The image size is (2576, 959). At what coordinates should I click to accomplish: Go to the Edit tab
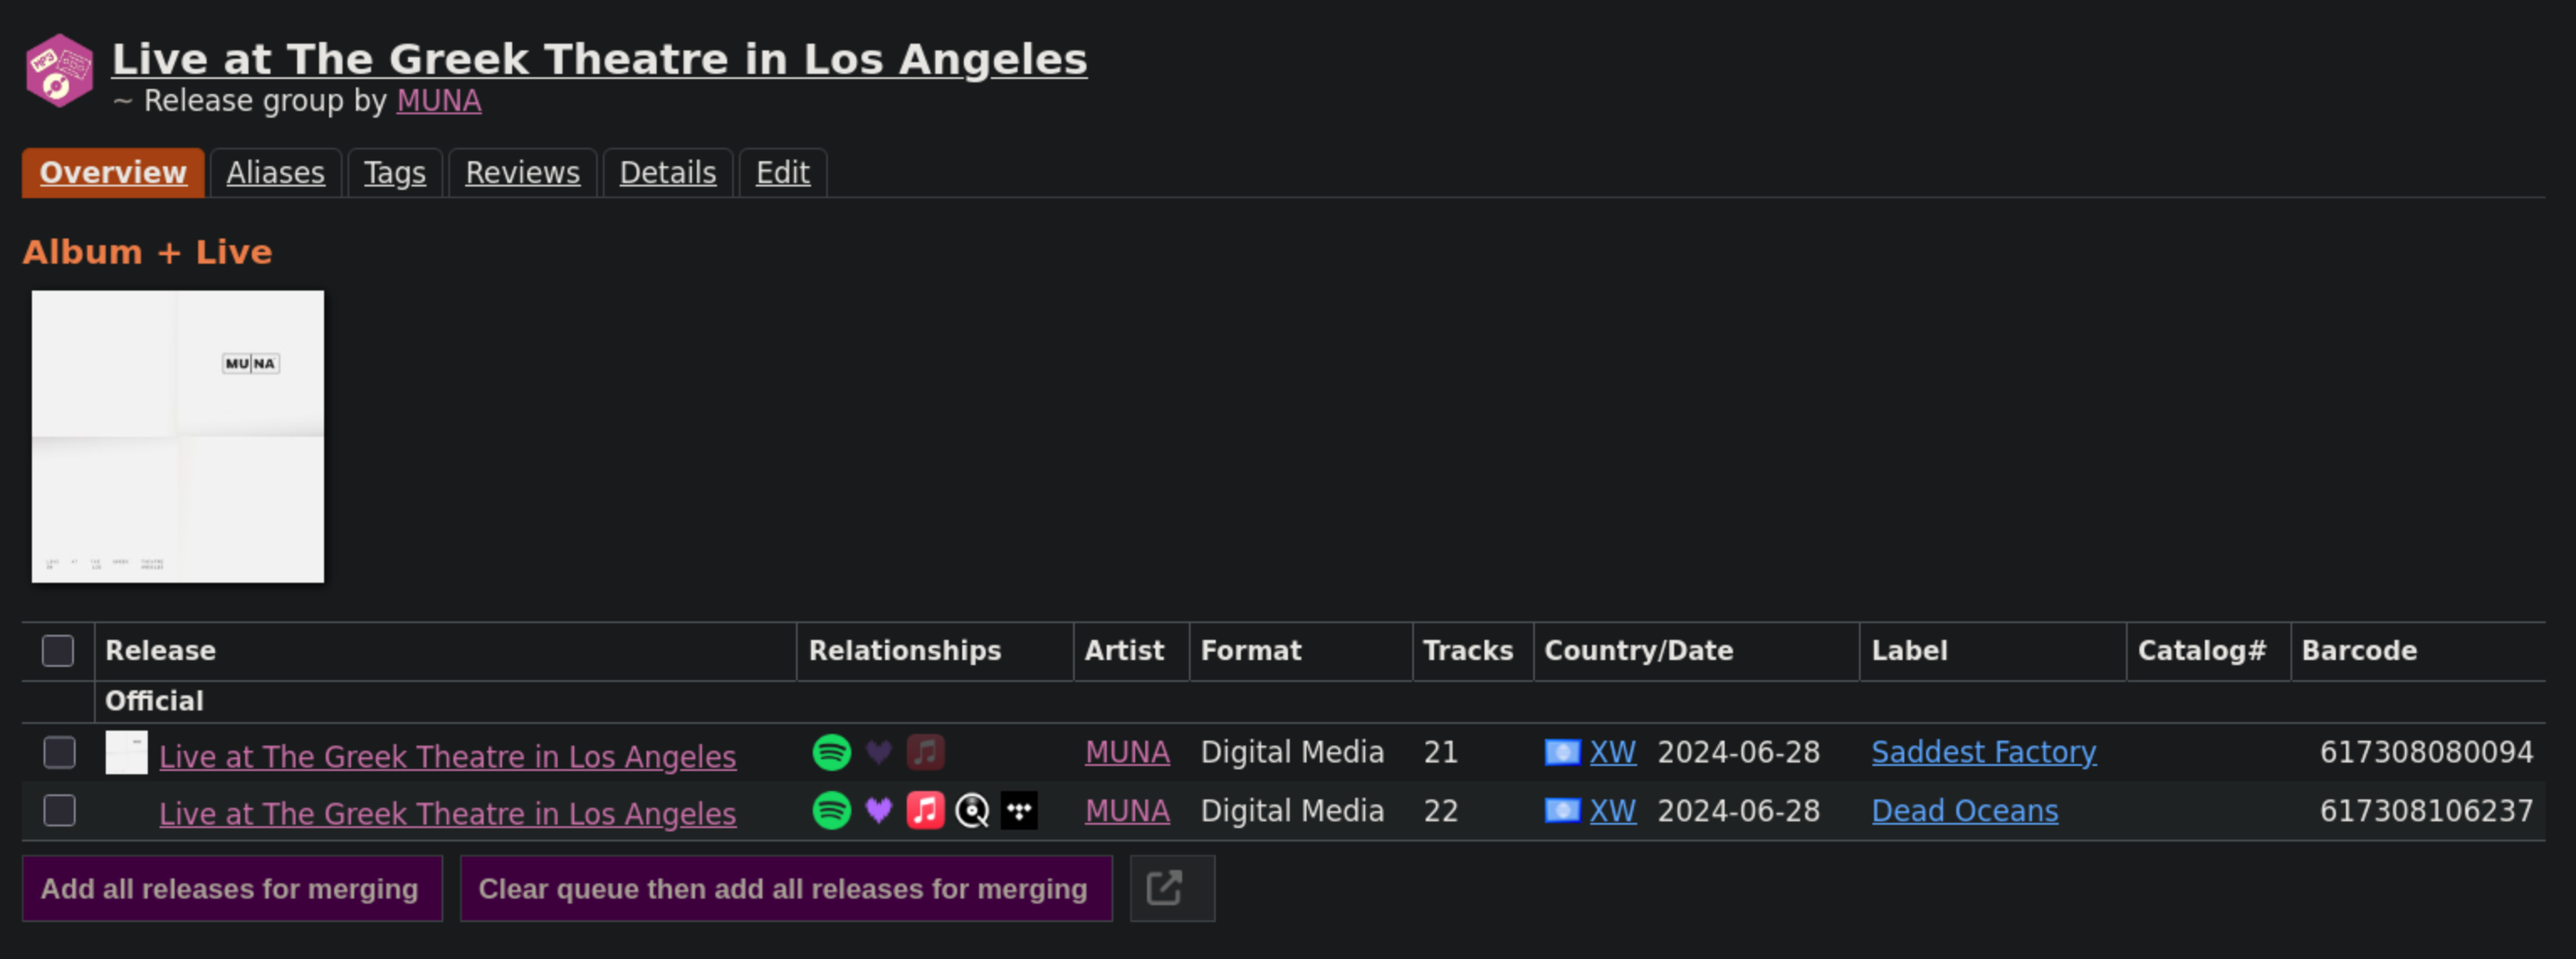point(782,173)
